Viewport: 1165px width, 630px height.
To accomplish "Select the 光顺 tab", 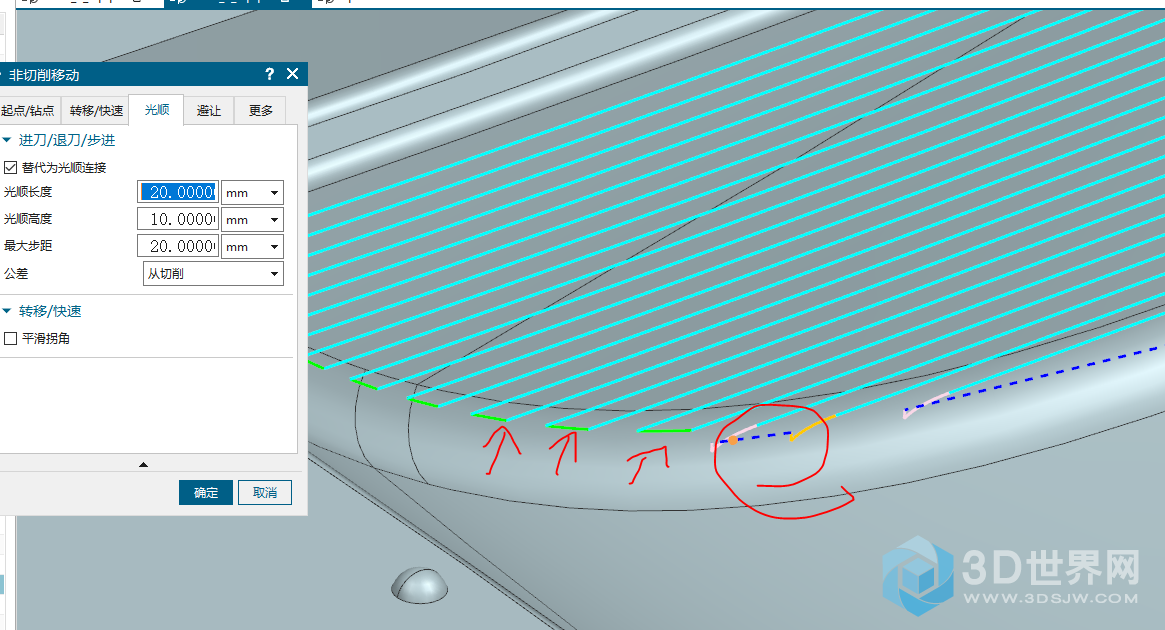I will pyautogui.click(x=157, y=110).
